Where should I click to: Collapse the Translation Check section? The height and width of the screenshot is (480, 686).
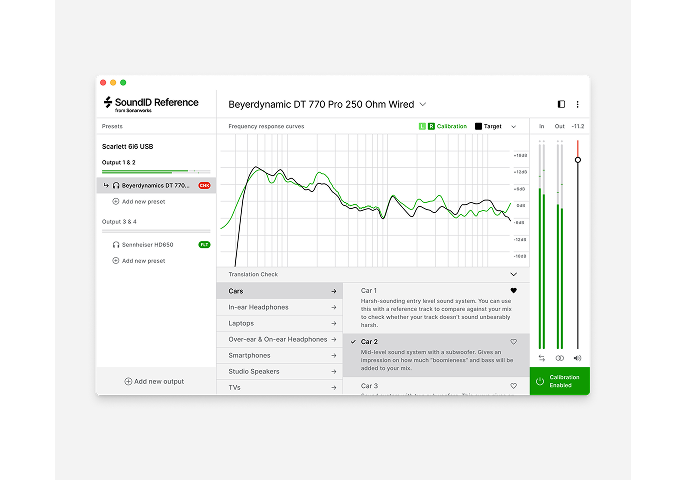coord(514,274)
